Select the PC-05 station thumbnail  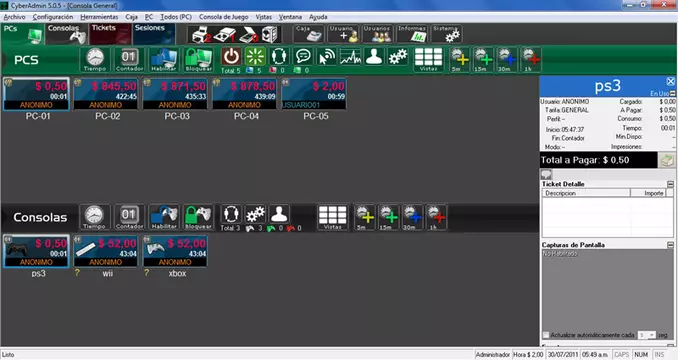click(x=314, y=93)
